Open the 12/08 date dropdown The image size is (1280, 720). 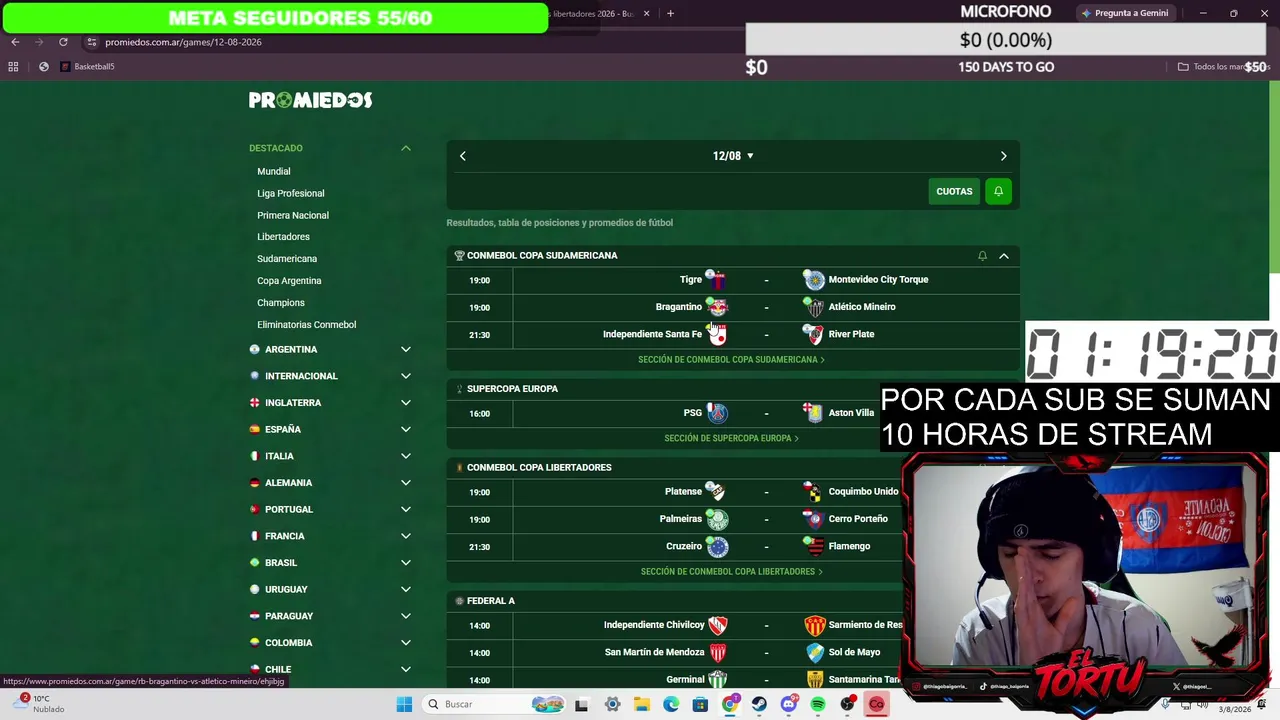click(733, 156)
